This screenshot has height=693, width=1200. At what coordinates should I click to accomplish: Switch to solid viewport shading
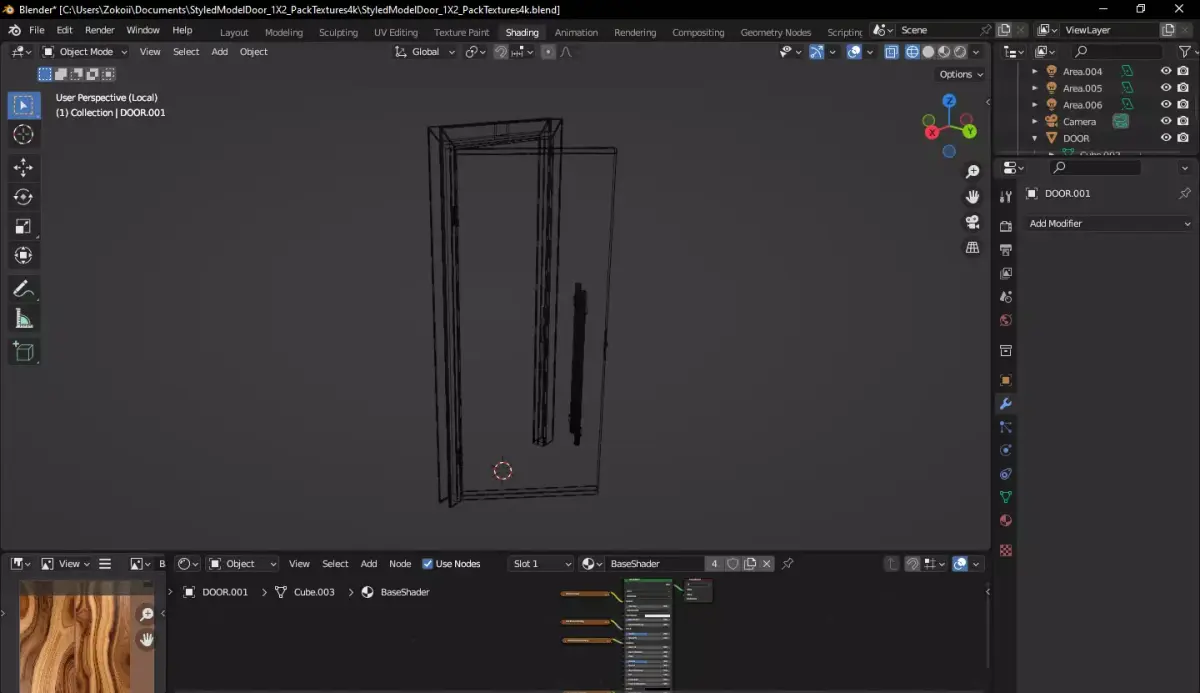click(x=929, y=52)
